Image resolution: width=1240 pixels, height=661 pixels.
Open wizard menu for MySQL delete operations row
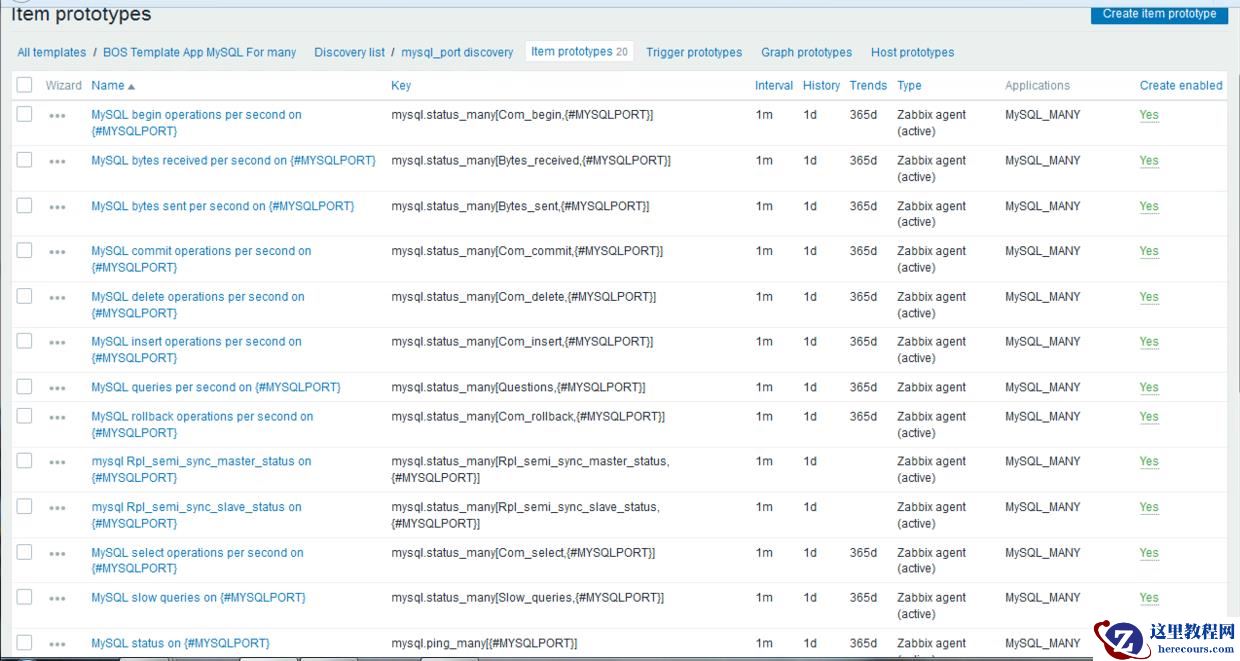57,298
